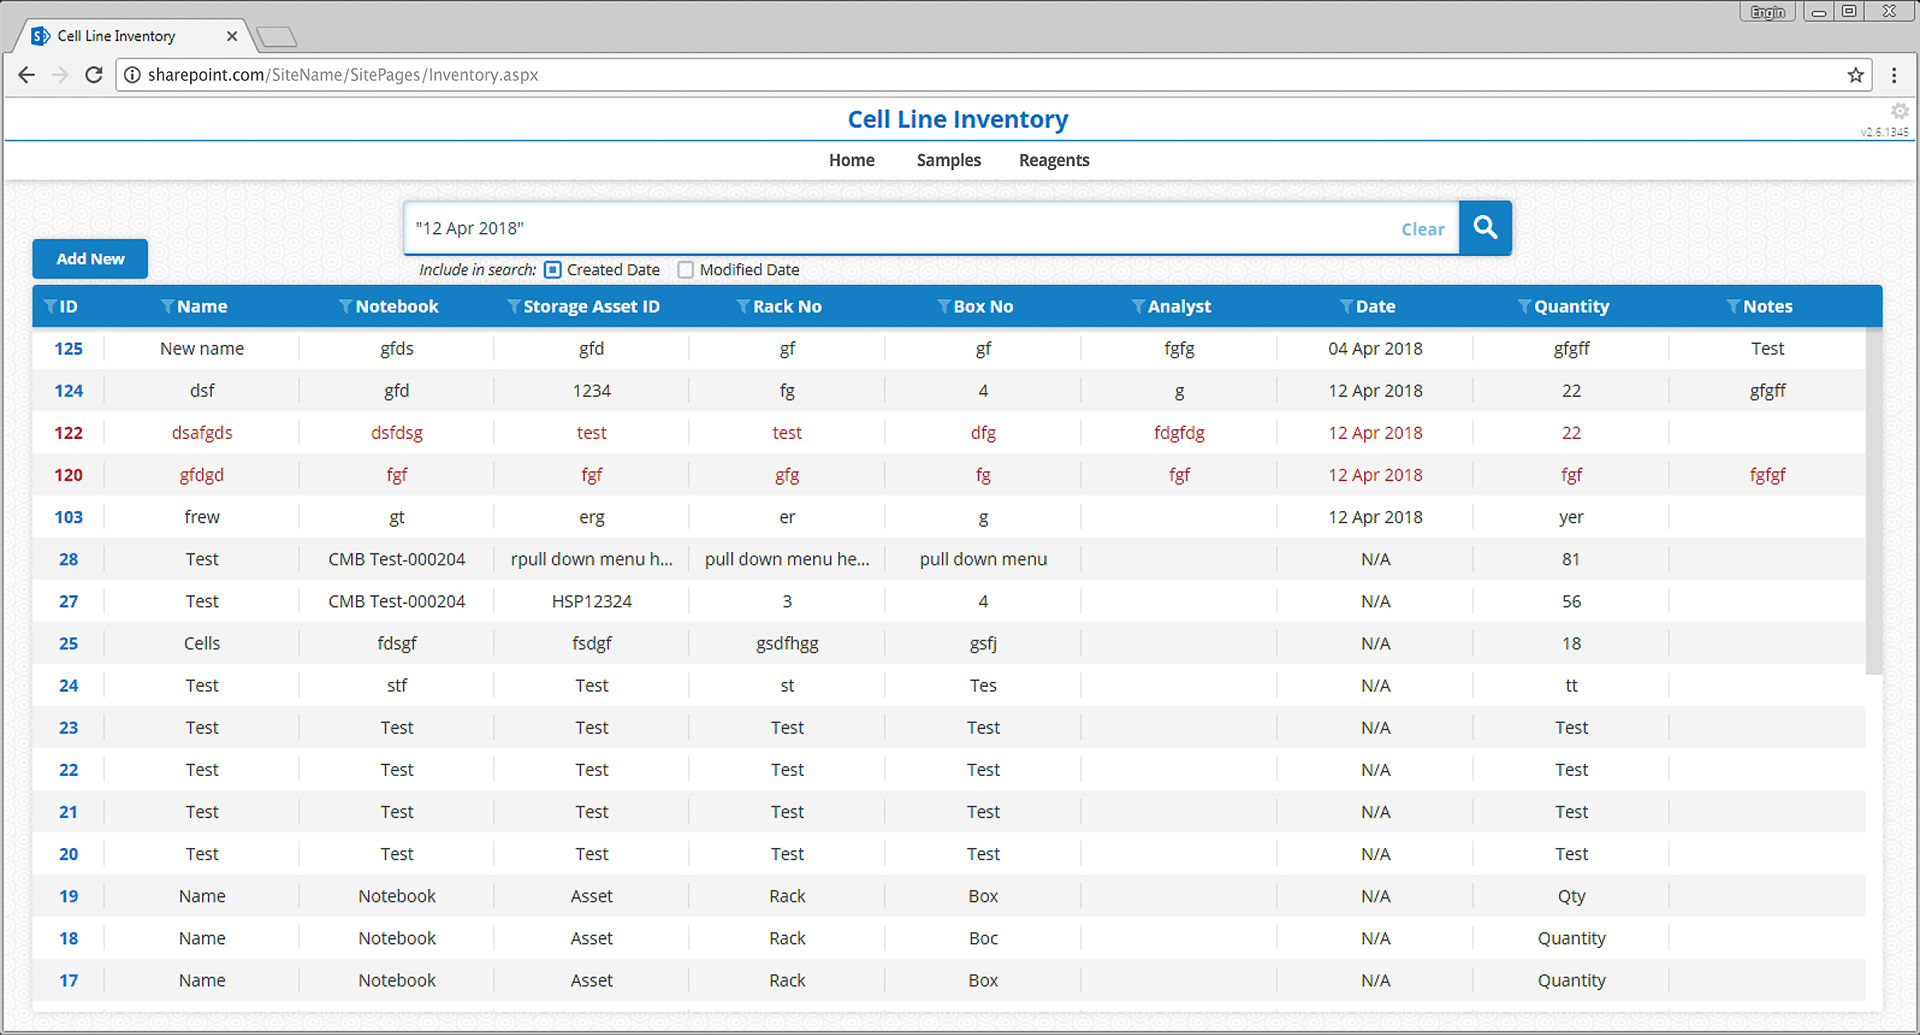
Task: Filter by the Name column funnel icon
Action: [167, 306]
